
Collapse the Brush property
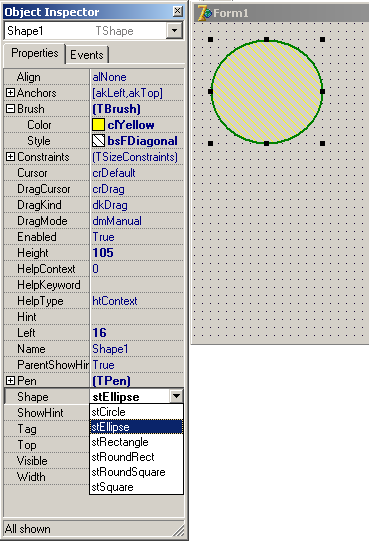click(10, 109)
